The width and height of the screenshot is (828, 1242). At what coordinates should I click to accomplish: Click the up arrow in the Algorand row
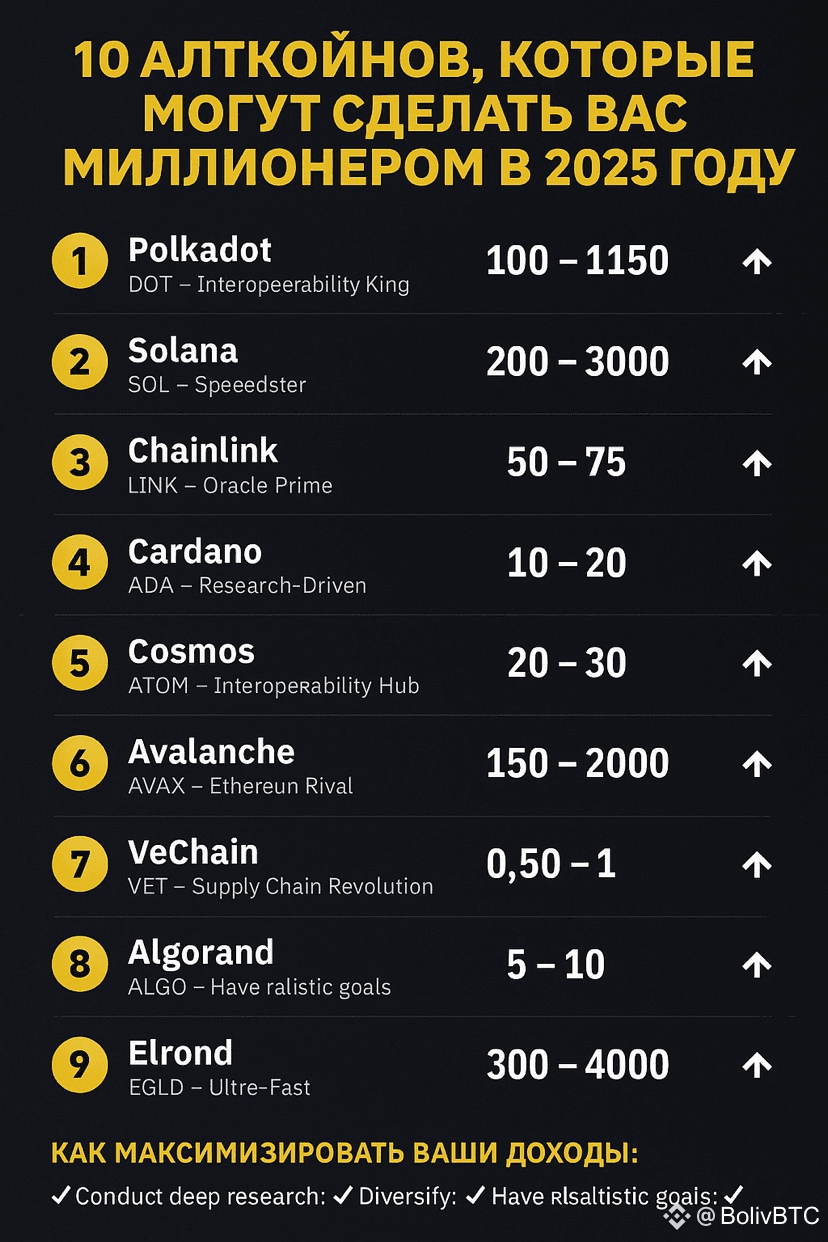click(x=757, y=965)
